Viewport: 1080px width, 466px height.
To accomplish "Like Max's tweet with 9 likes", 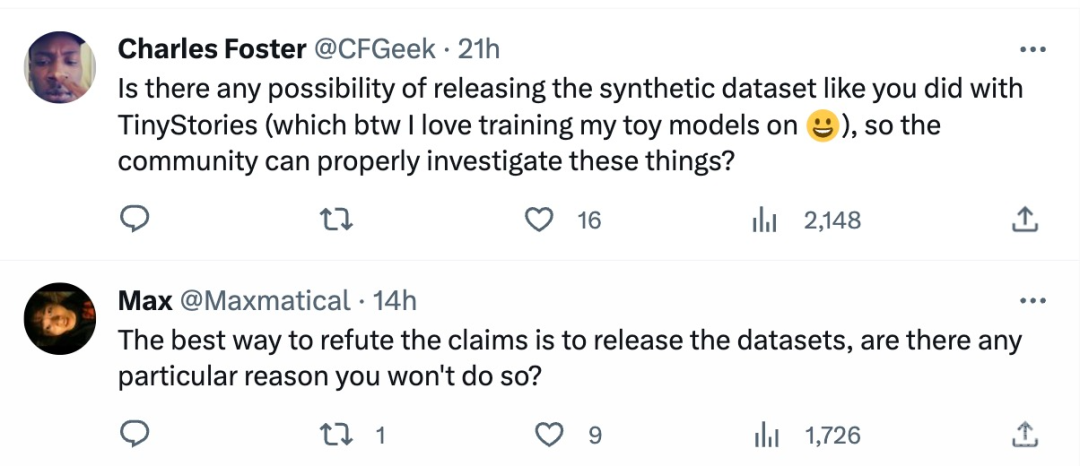I will click(548, 435).
